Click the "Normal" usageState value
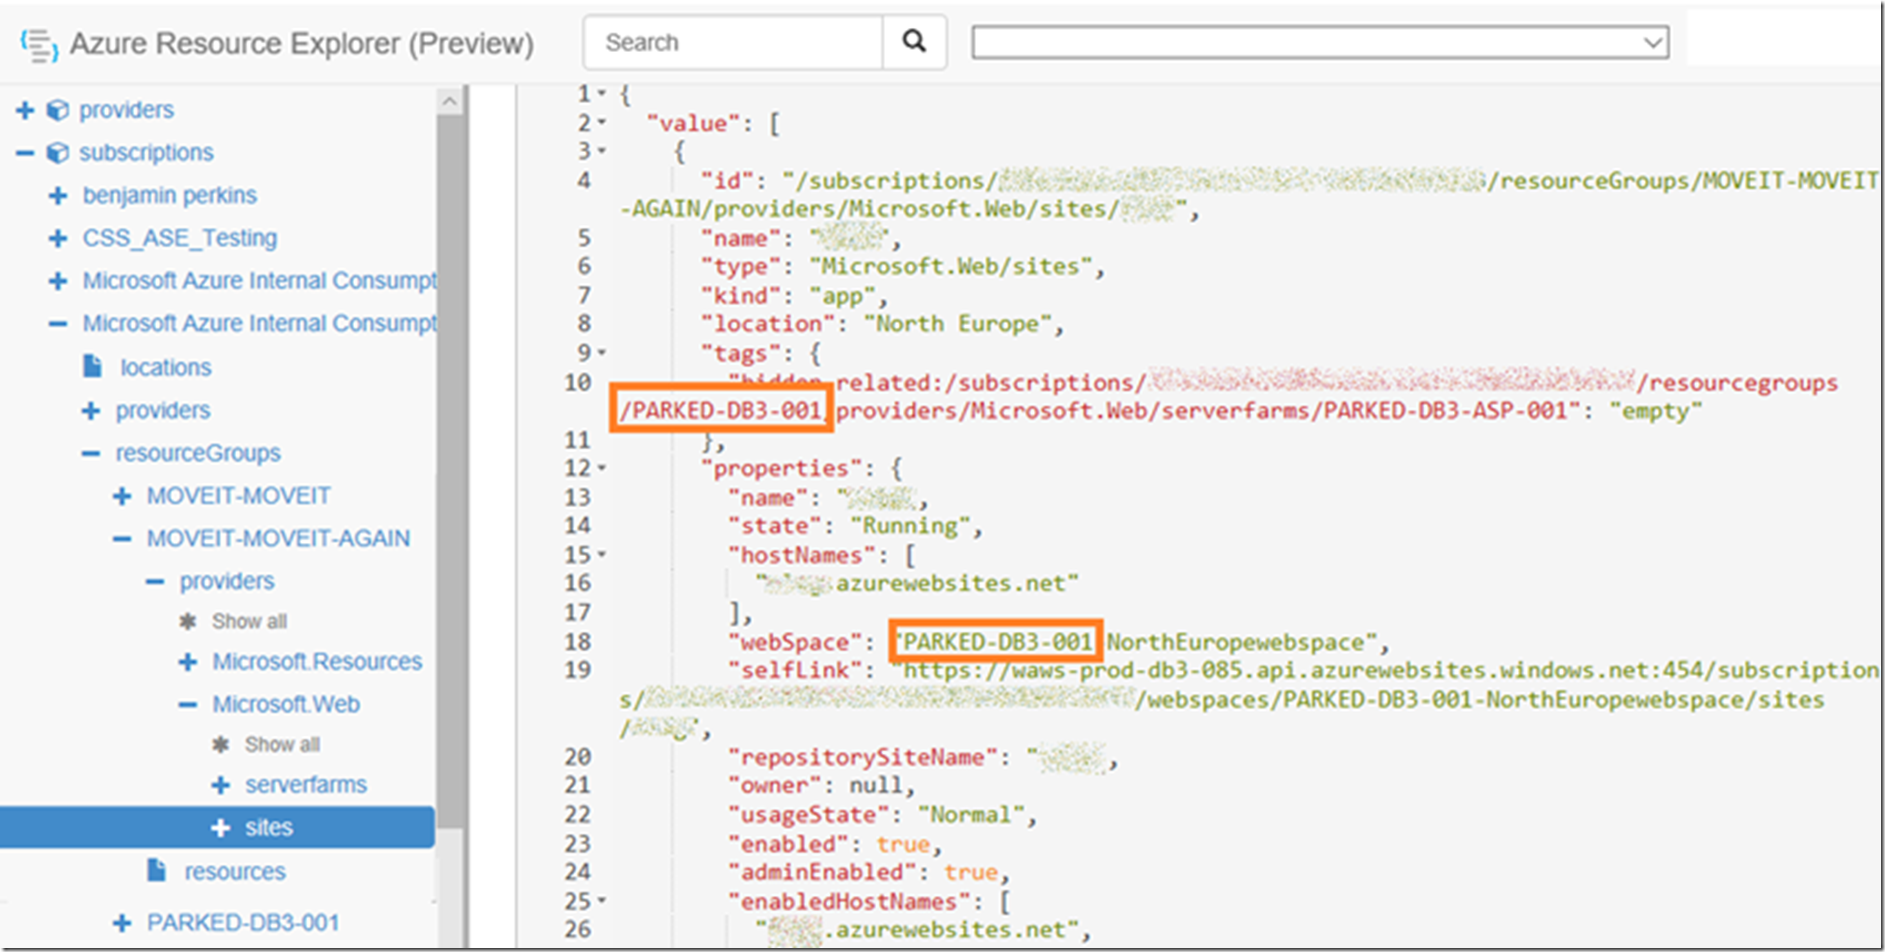The height and width of the screenshot is (952, 1885). 971,815
